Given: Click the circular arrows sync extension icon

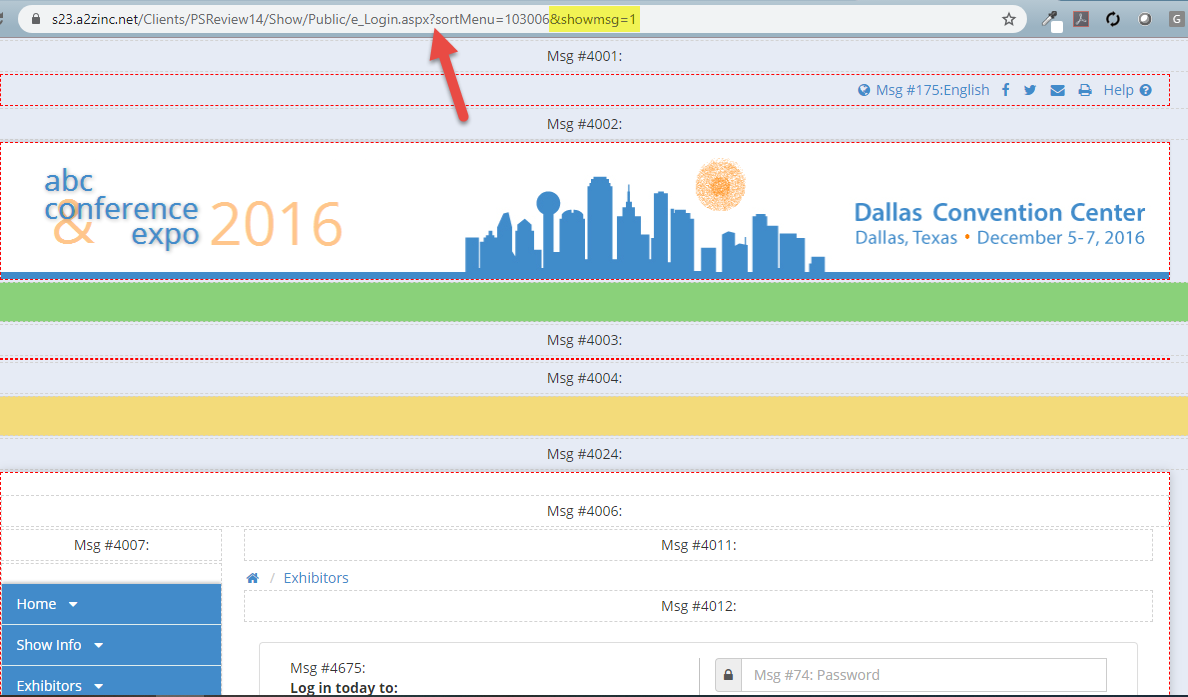Looking at the screenshot, I should 1112,19.
